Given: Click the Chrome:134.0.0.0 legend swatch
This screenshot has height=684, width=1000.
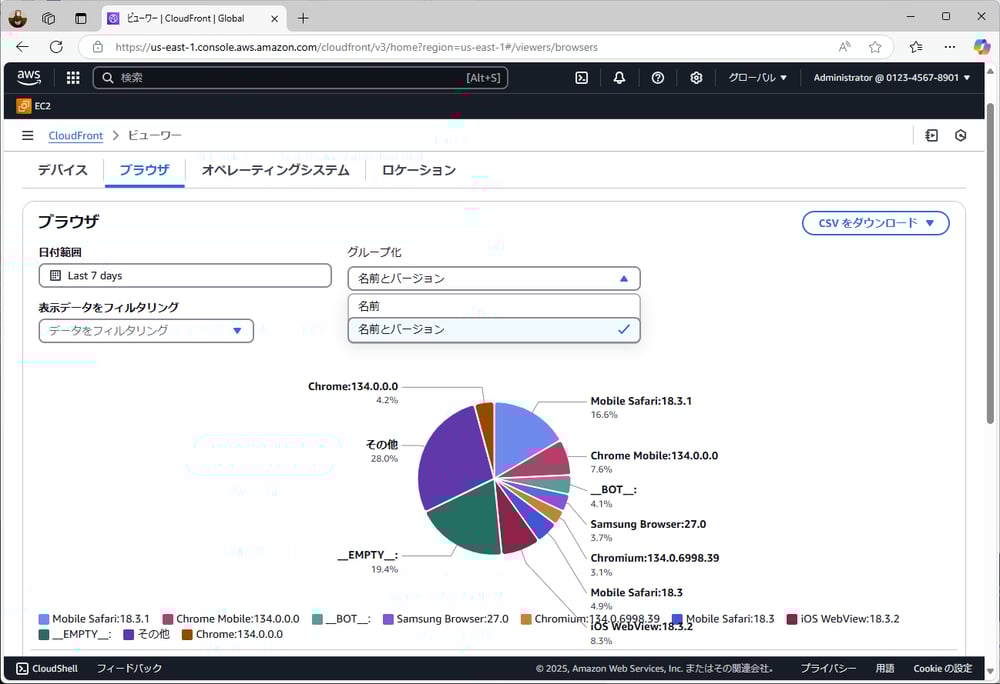Looking at the screenshot, I should click(187, 634).
